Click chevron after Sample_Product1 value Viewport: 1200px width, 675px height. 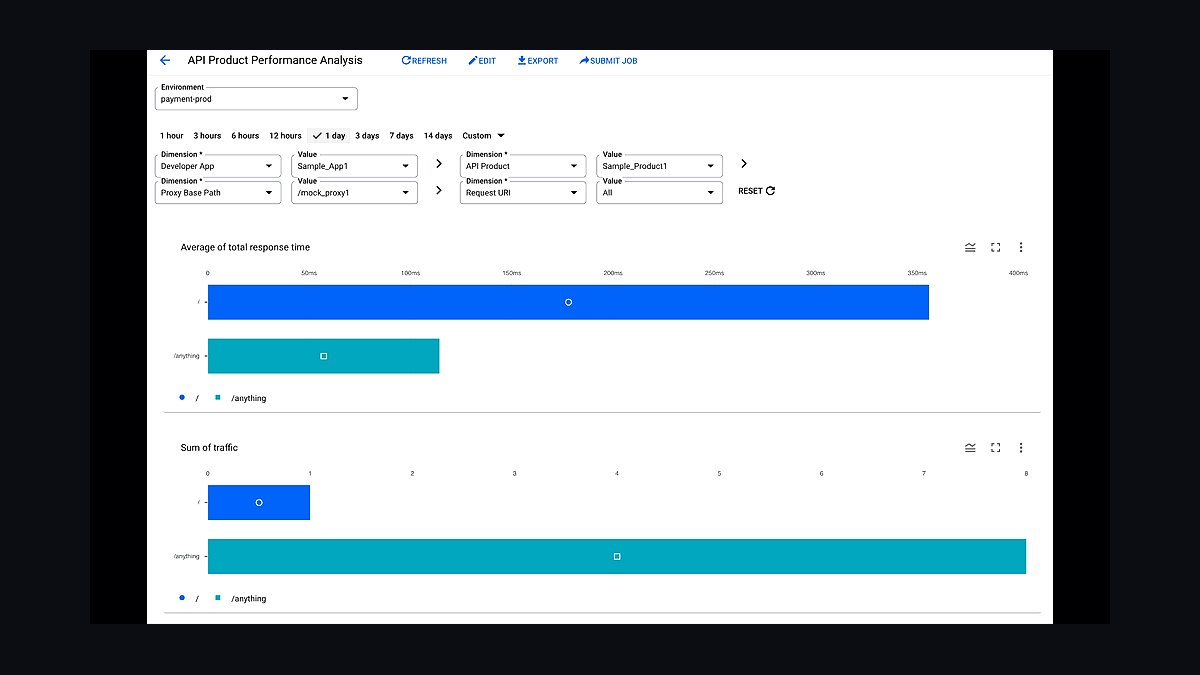pos(743,164)
